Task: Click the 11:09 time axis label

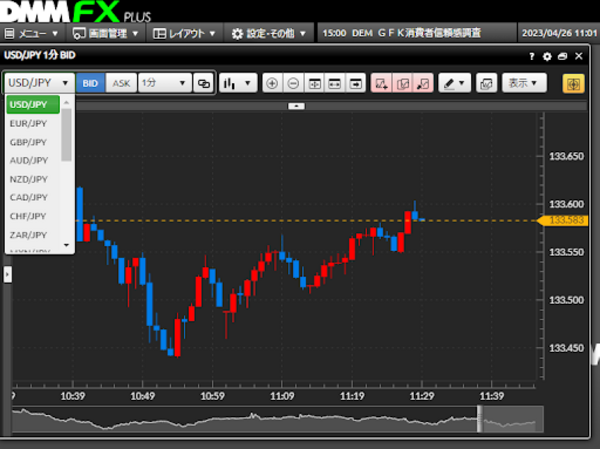Action: tap(282, 396)
